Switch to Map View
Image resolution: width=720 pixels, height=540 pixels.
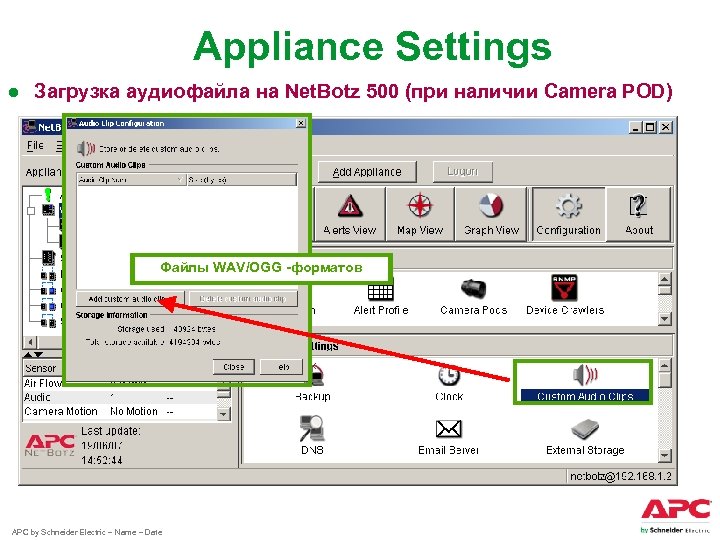coord(420,214)
